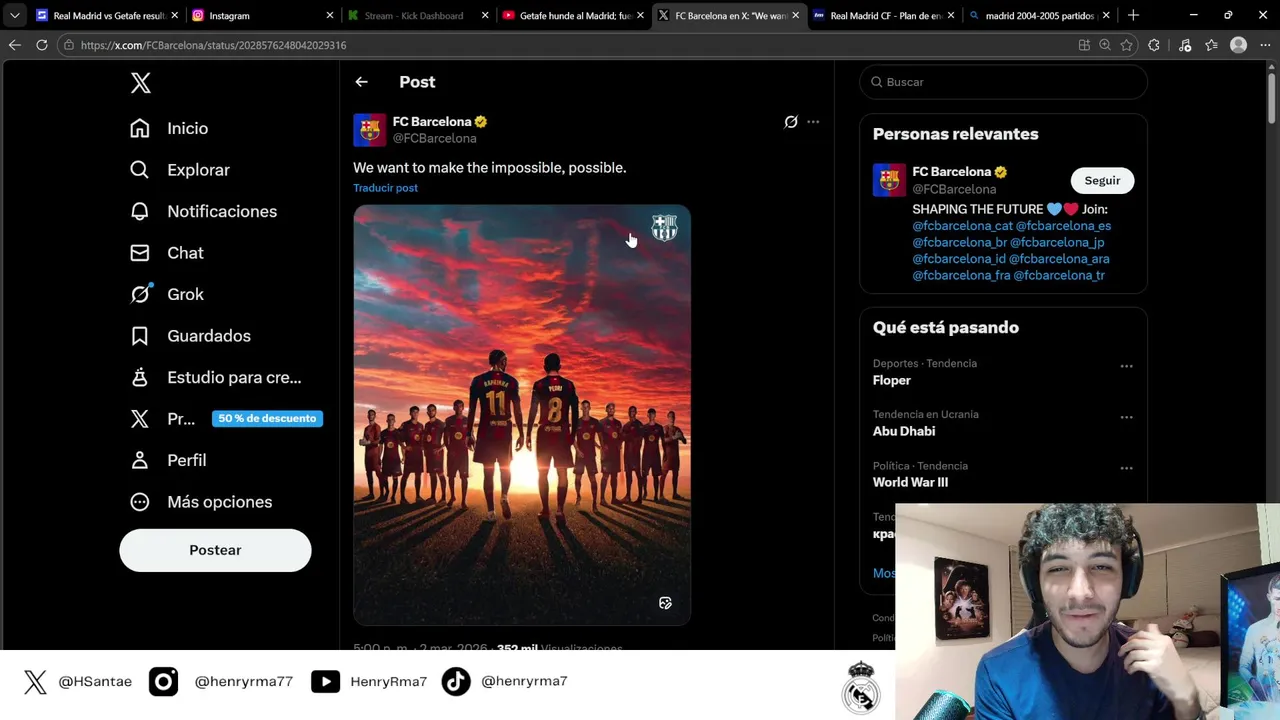The height and width of the screenshot is (720, 1280).
Task: Open Explorar in the sidebar
Action: pyautogui.click(x=180, y=170)
